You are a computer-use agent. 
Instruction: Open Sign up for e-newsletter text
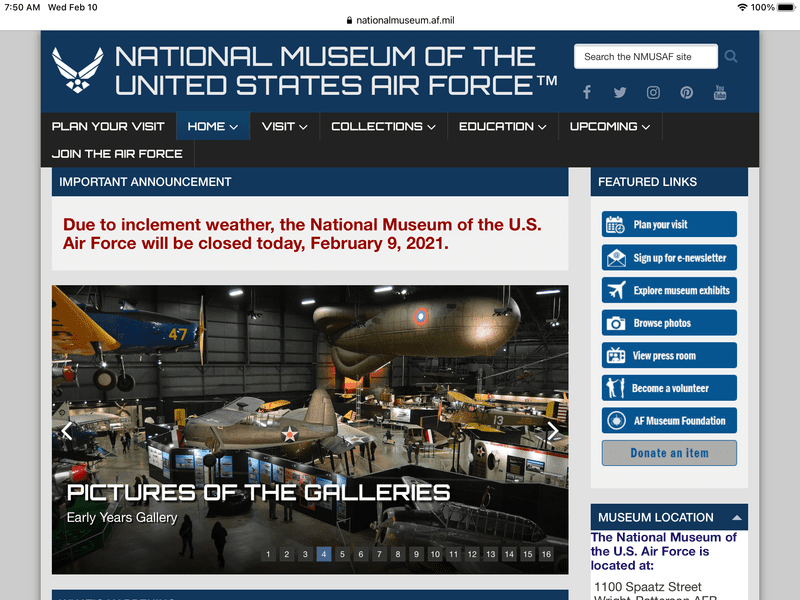(x=680, y=258)
